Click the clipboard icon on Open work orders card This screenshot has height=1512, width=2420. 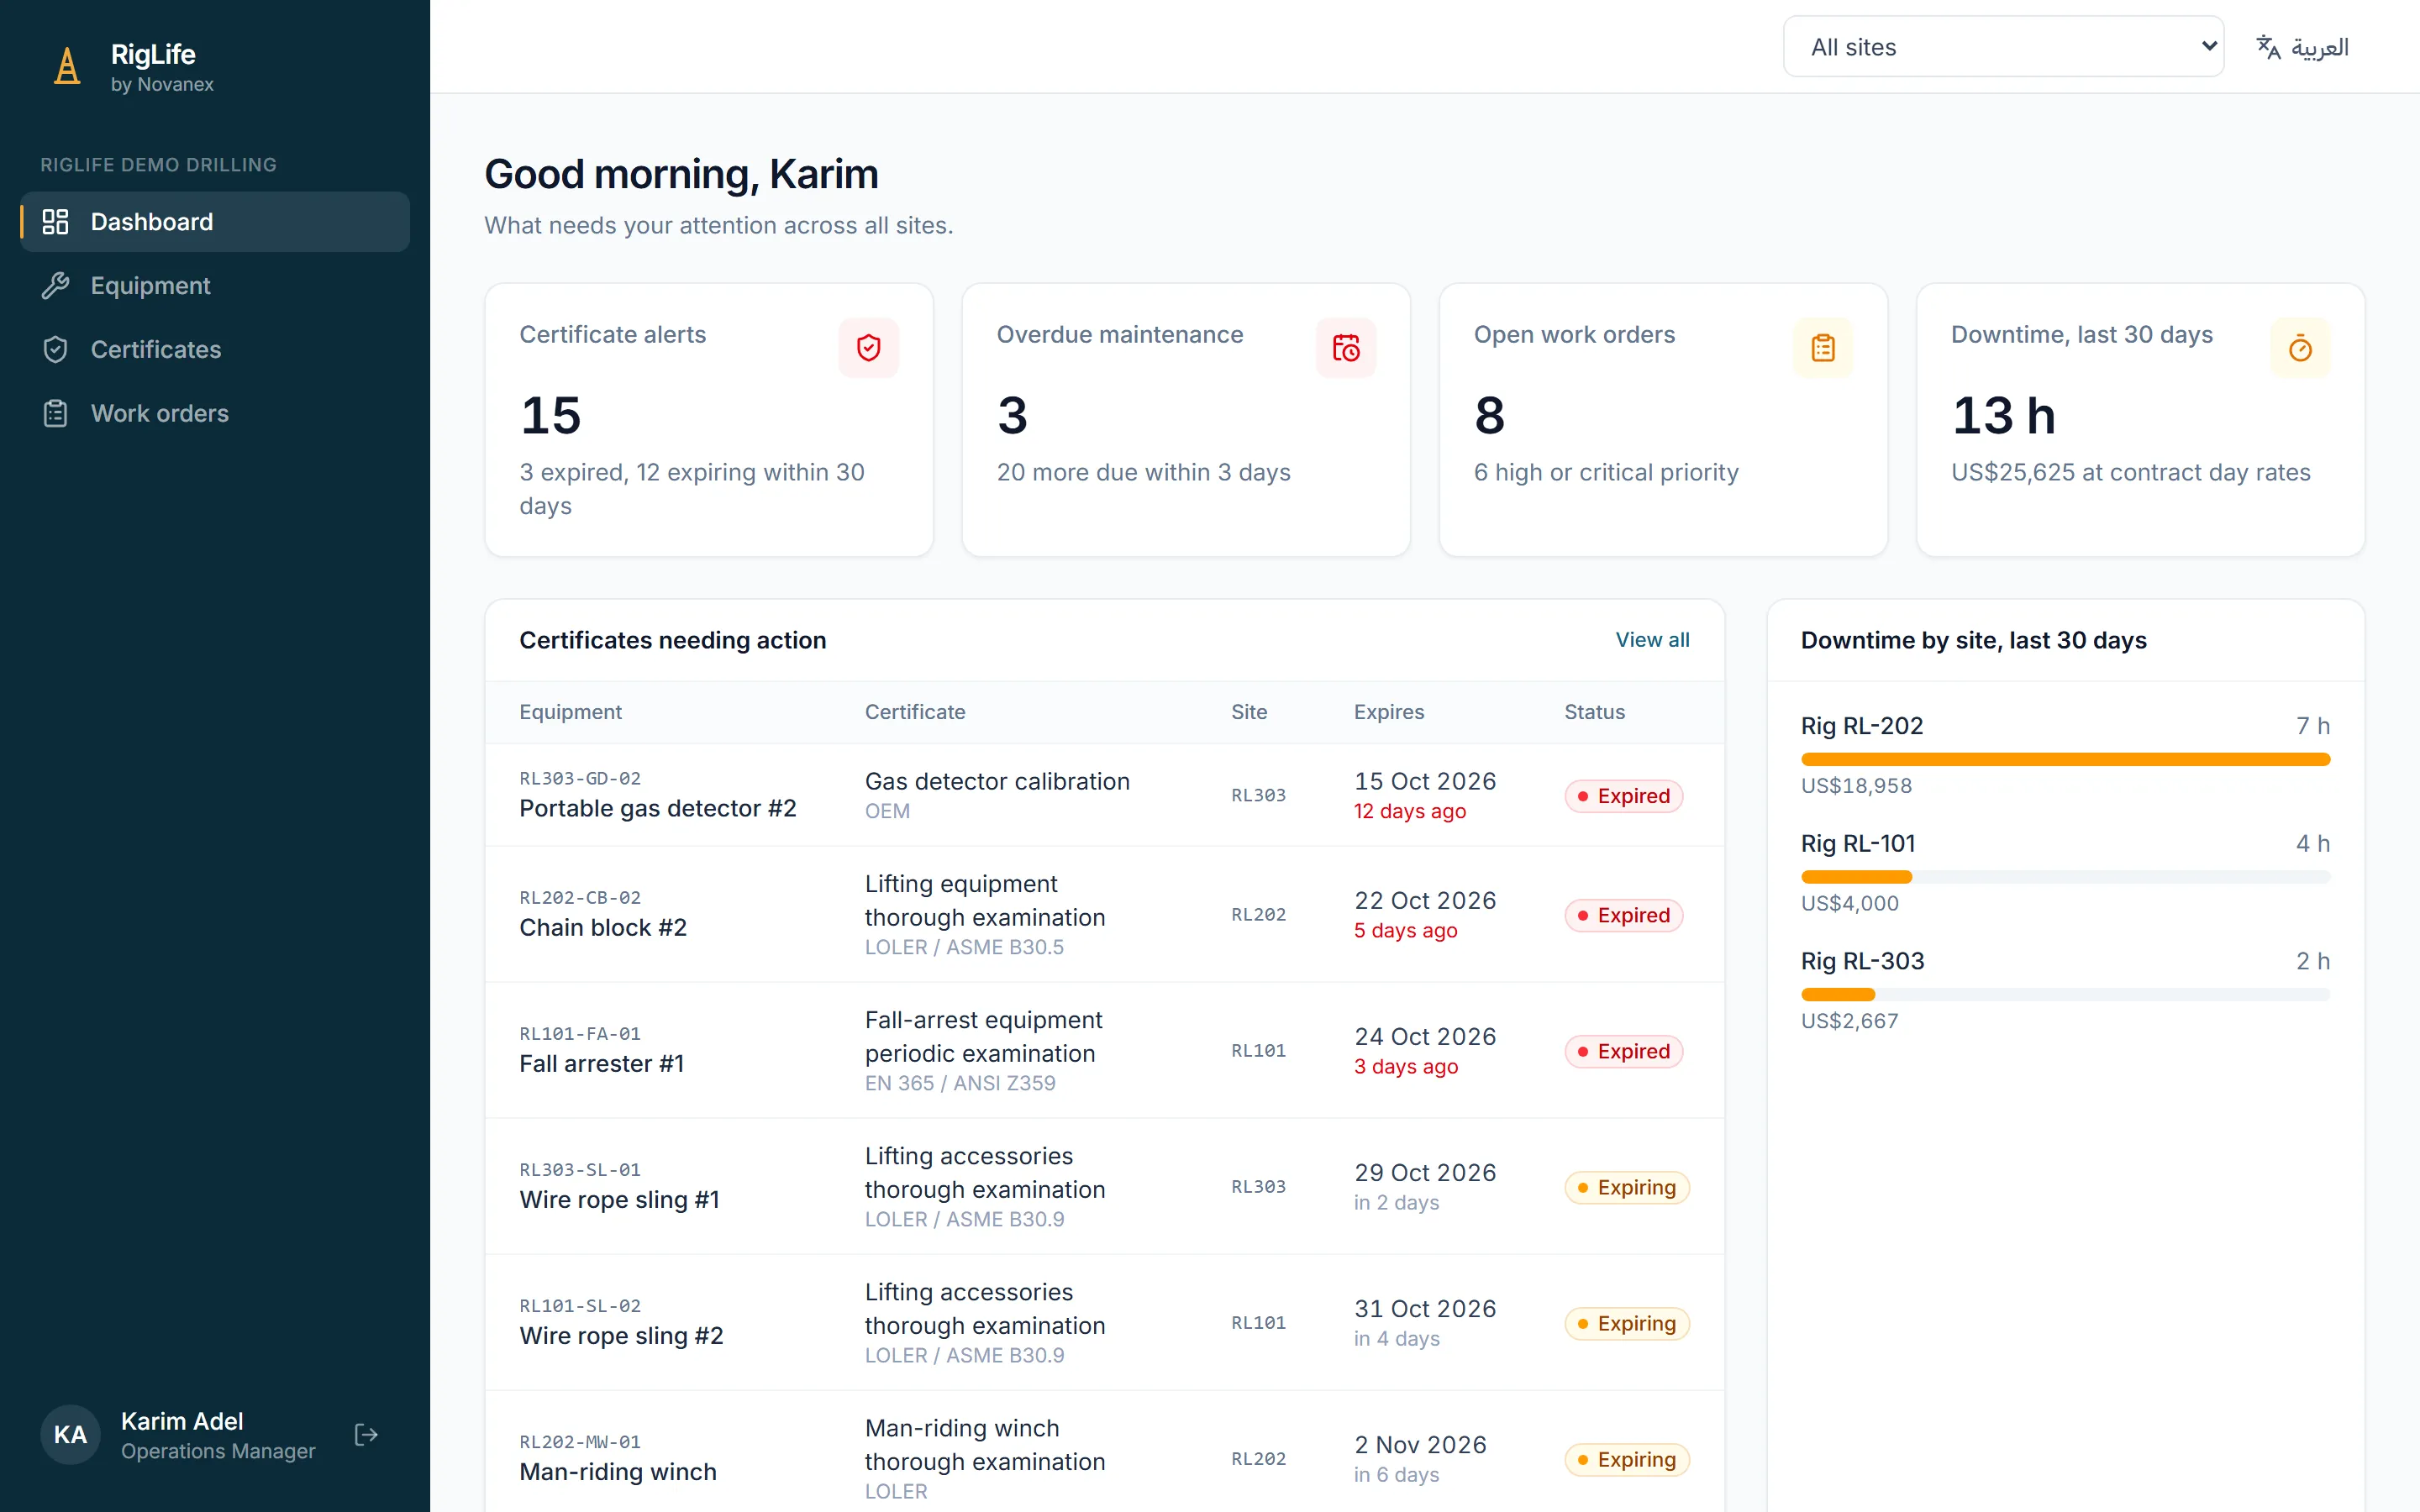1823,348
